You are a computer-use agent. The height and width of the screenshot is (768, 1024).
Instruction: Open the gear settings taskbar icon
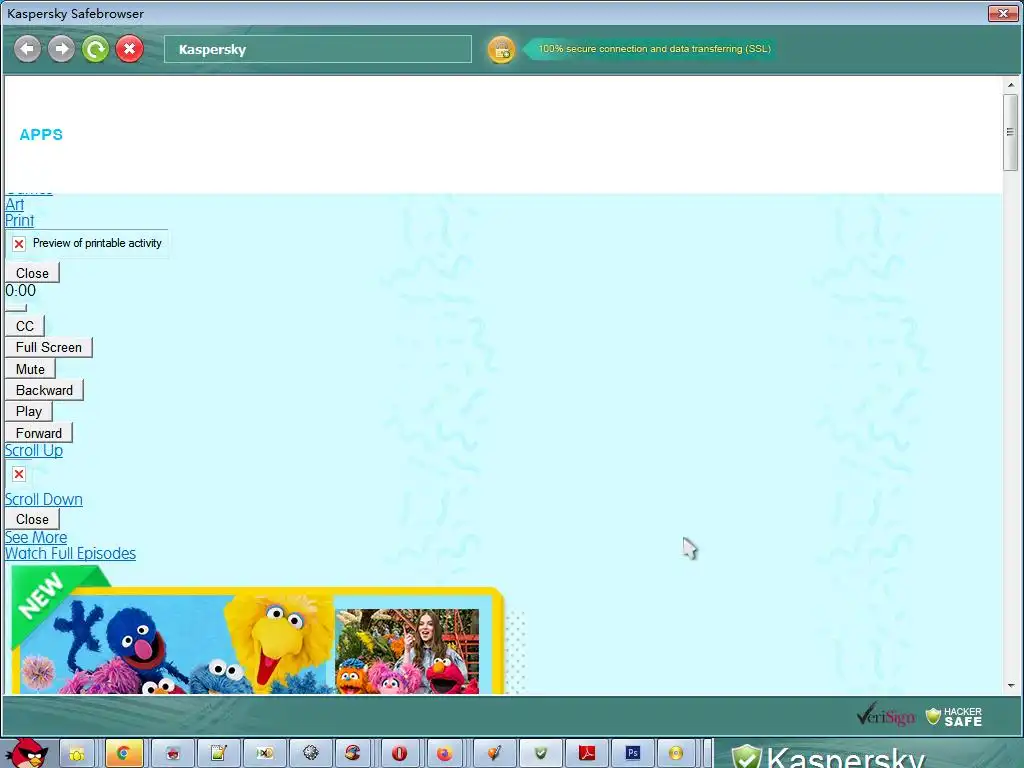(x=311, y=754)
